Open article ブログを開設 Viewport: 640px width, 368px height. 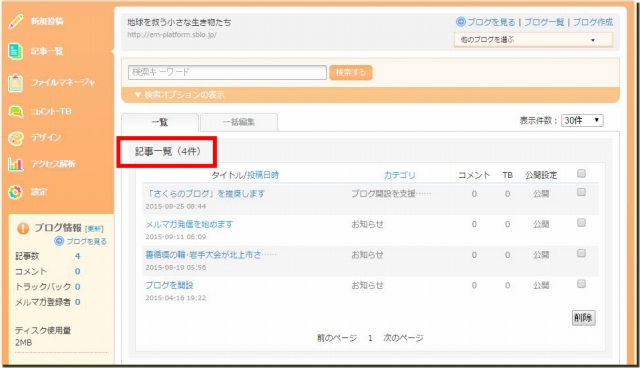[169, 285]
